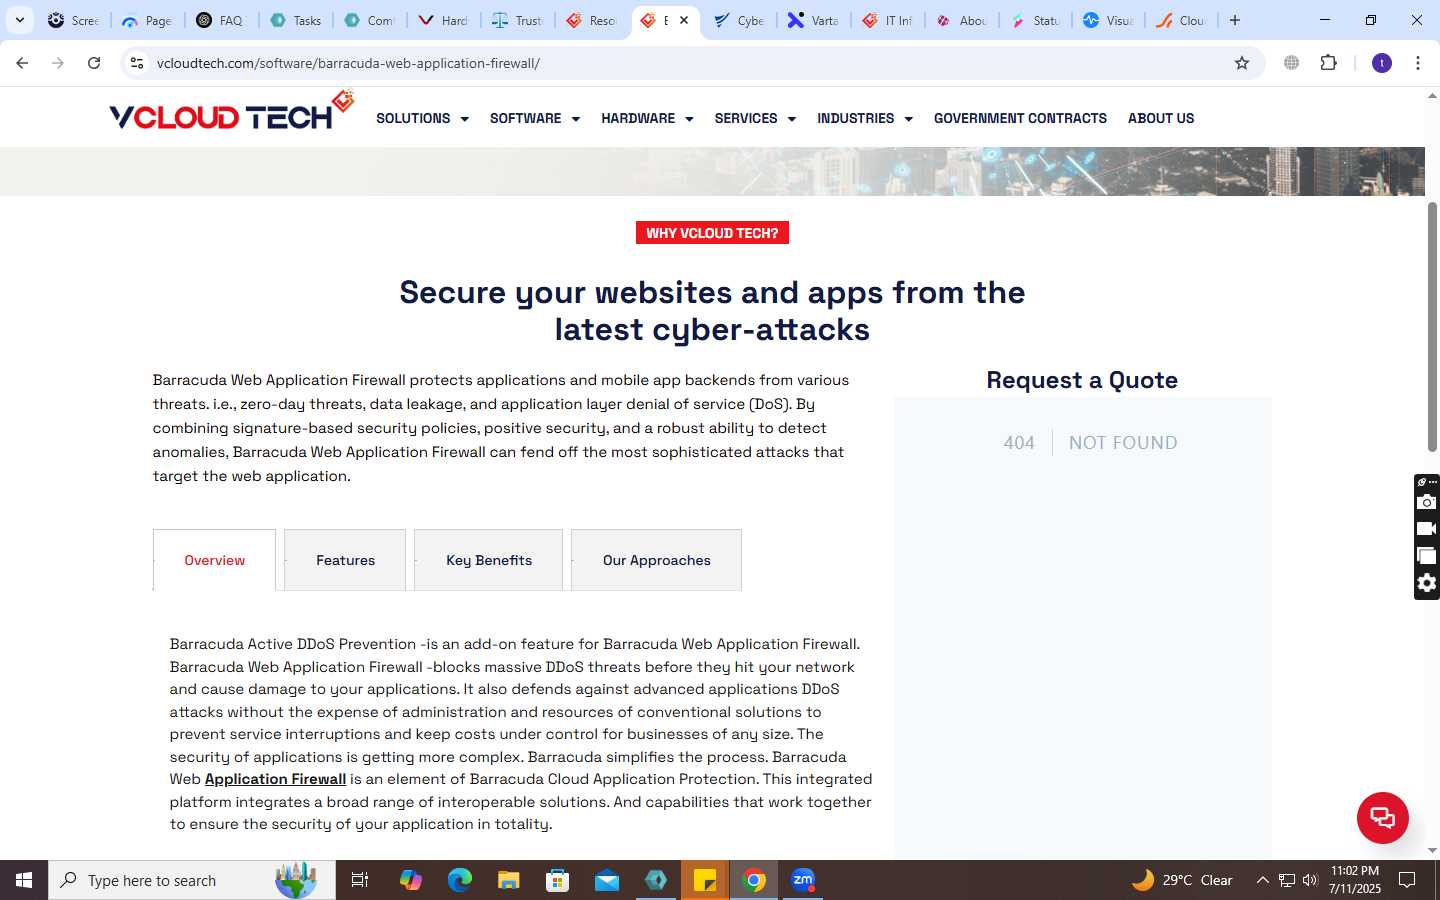Image resolution: width=1440 pixels, height=900 pixels.
Task: Switch to the Our Approaches tab
Action: [x=656, y=560]
